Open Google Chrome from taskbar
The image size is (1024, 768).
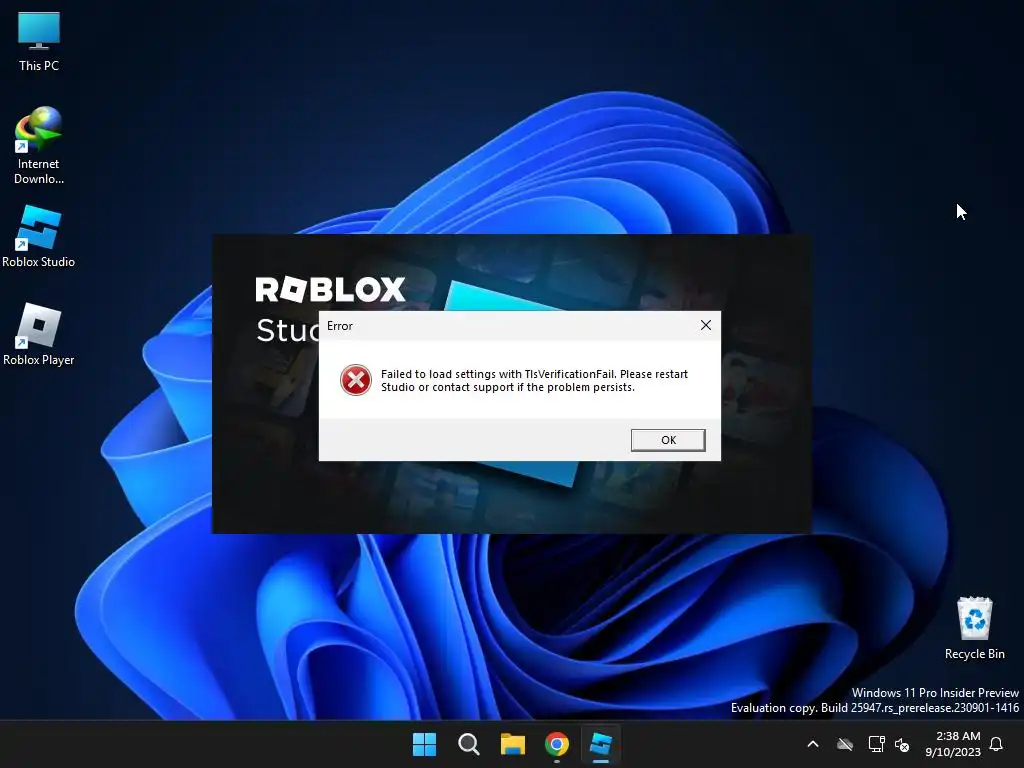tap(557, 744)
